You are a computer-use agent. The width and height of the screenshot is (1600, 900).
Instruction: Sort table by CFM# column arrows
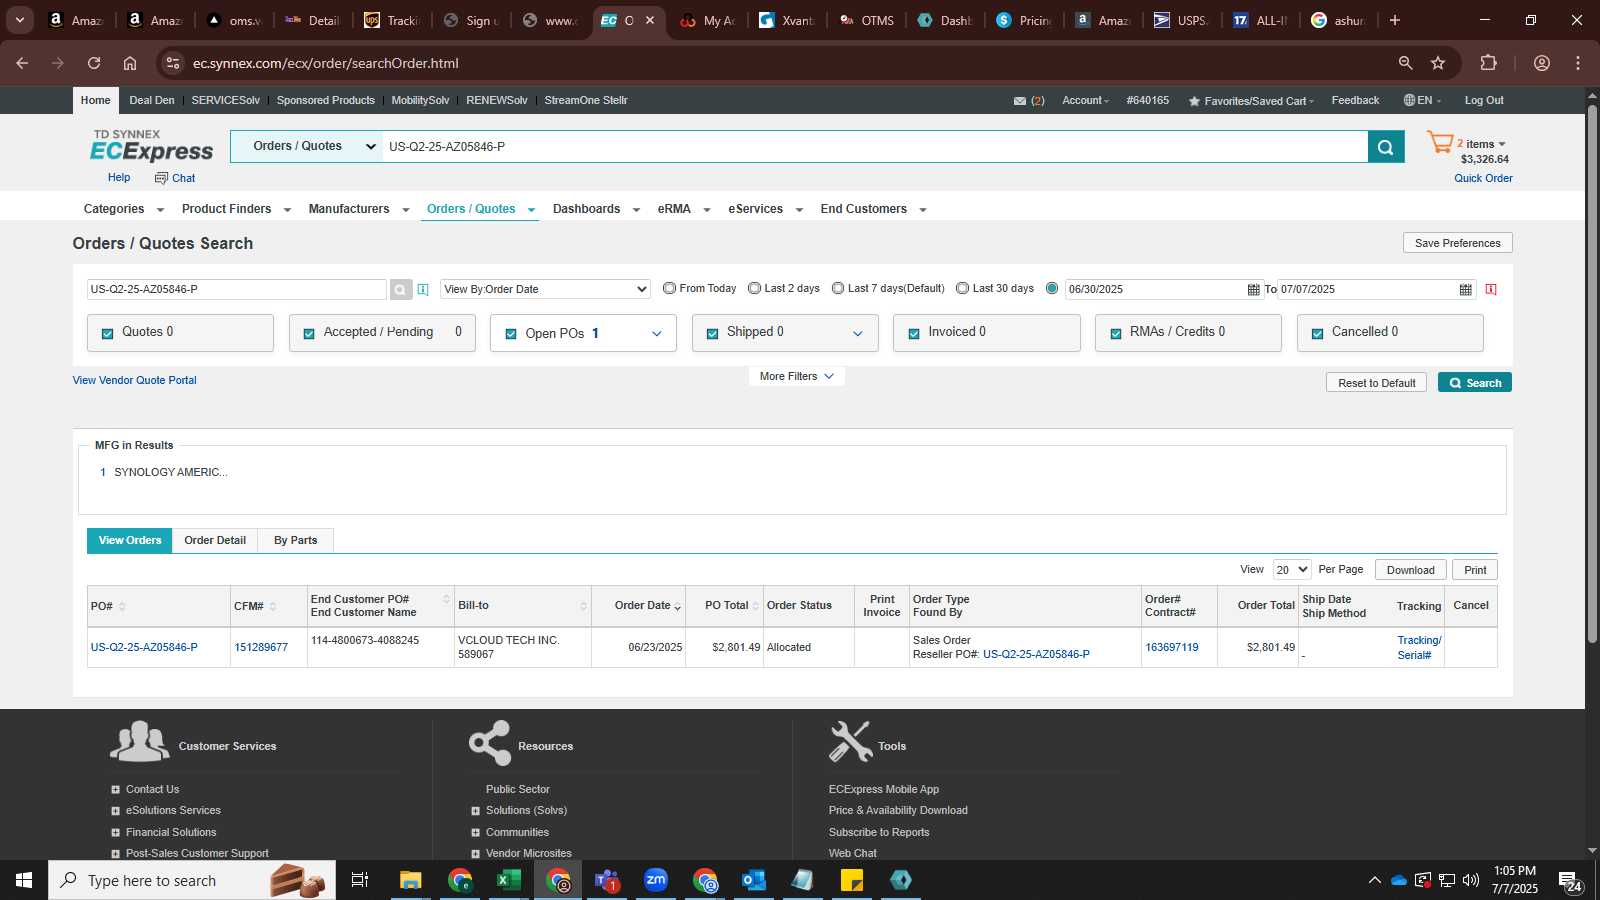pyautogui.click(x=272, y=607)
